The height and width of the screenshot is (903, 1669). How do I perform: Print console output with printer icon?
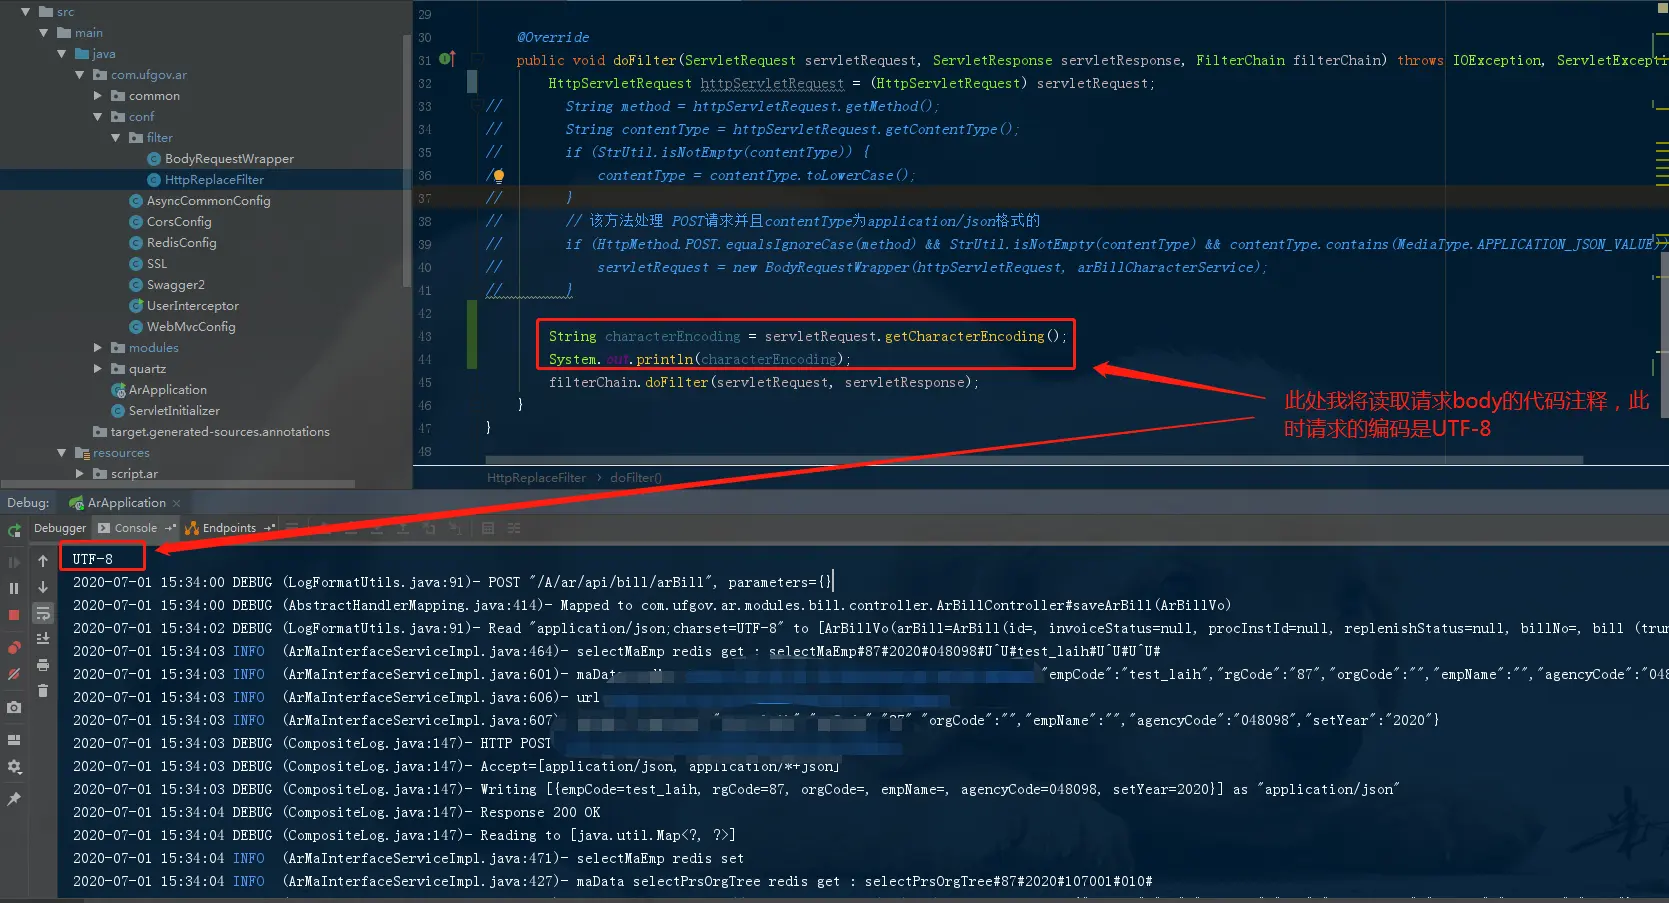[x=43, y=664]
